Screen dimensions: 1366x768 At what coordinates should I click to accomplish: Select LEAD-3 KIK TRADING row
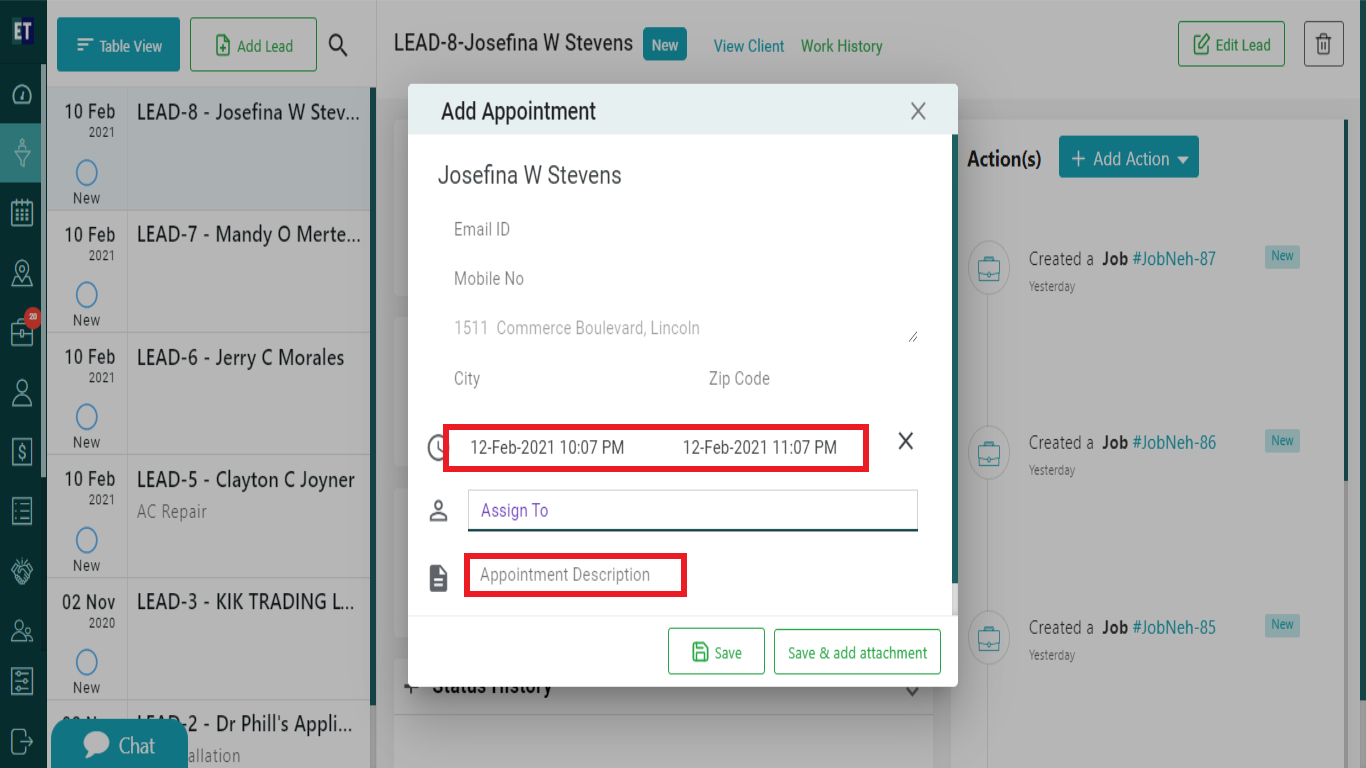point(209,639)
